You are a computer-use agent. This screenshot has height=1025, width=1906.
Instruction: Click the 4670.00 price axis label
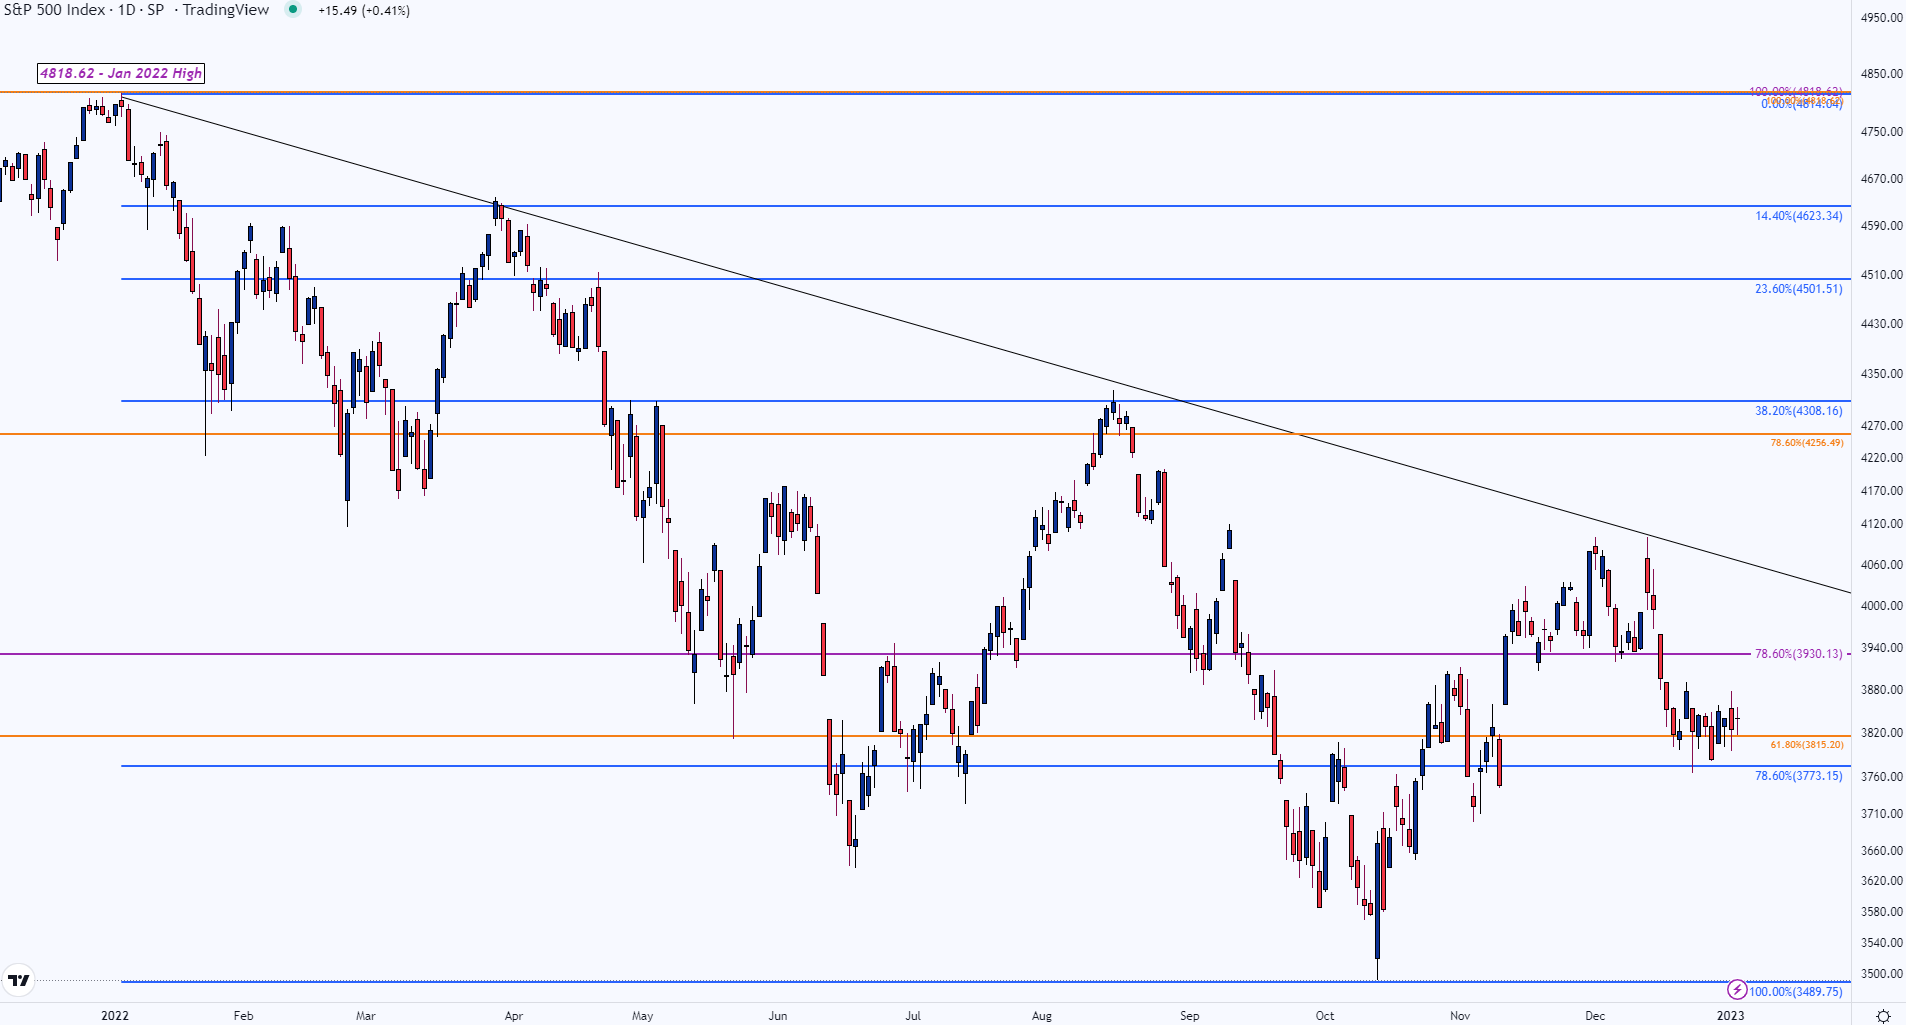[1881, 179]
